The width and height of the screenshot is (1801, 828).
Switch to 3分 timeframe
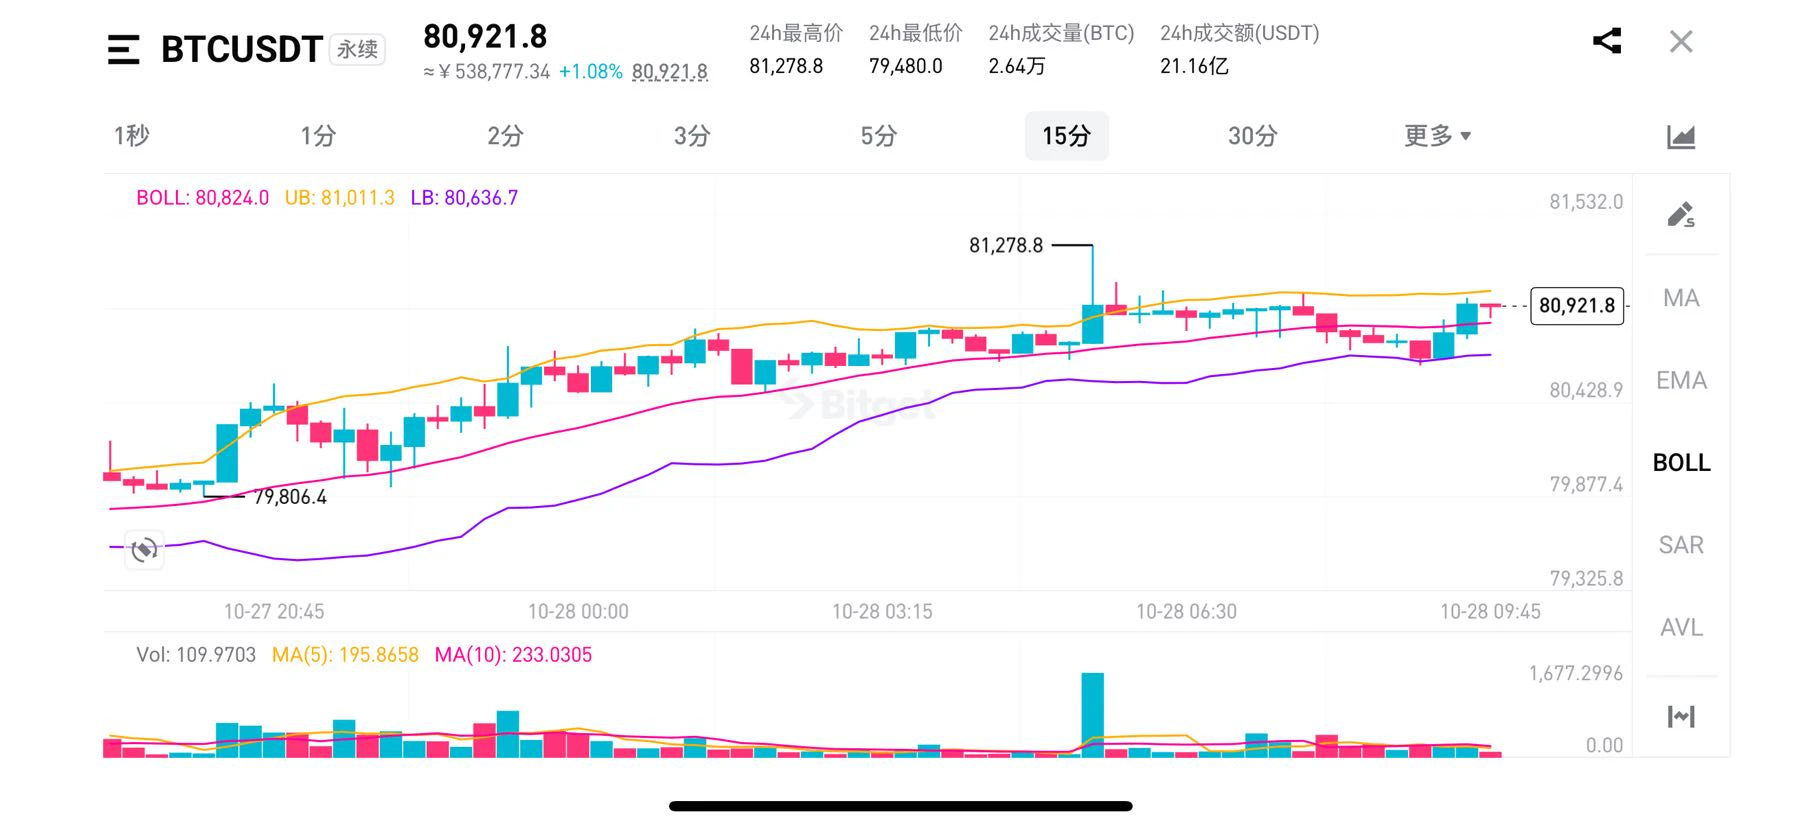point(692,136)
